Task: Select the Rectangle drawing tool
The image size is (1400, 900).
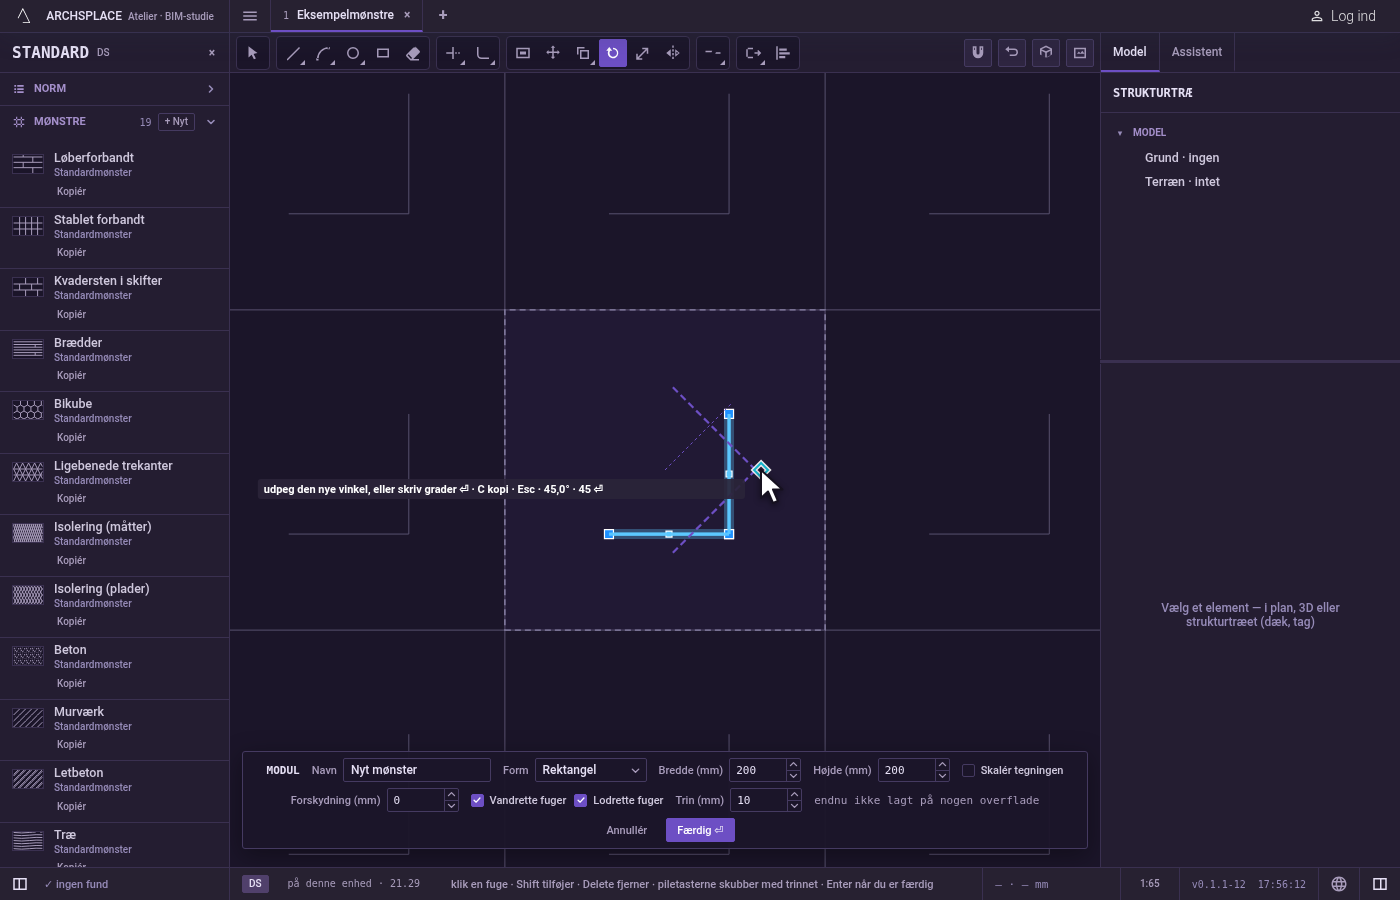Action: click(383, 53)
